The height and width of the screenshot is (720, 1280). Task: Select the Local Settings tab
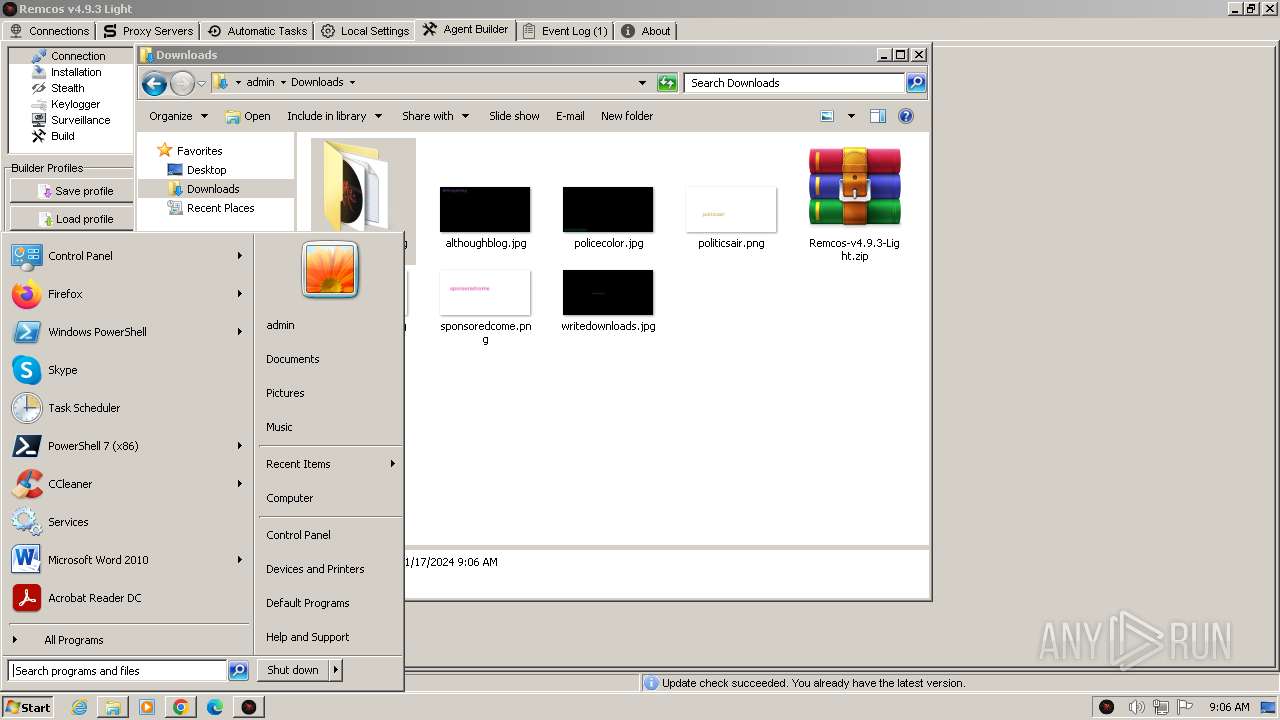point(365,31)
